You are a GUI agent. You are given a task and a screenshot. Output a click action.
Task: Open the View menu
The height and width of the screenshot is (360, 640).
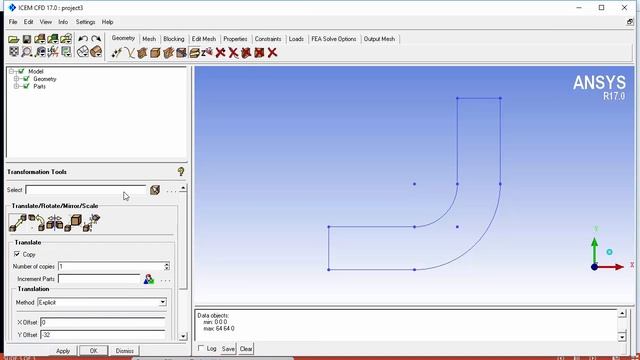tap(46, 22)
